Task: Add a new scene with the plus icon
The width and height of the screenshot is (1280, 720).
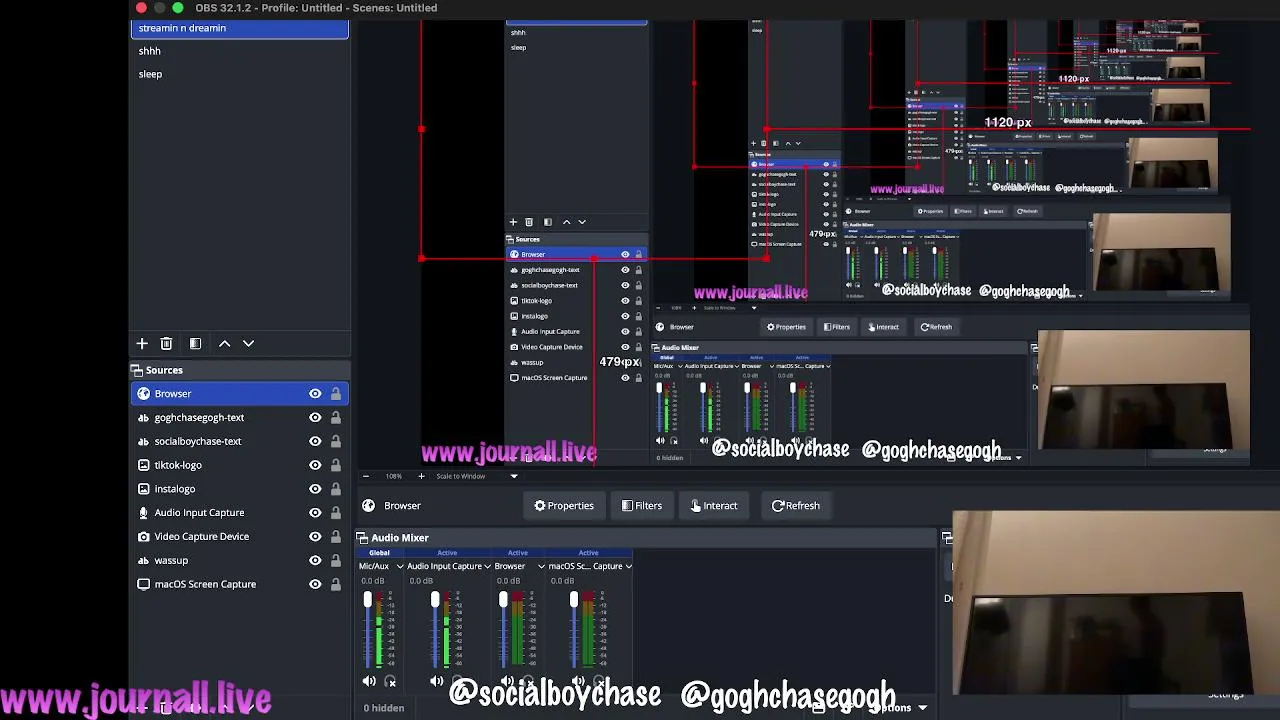Action: pos(142,344)
